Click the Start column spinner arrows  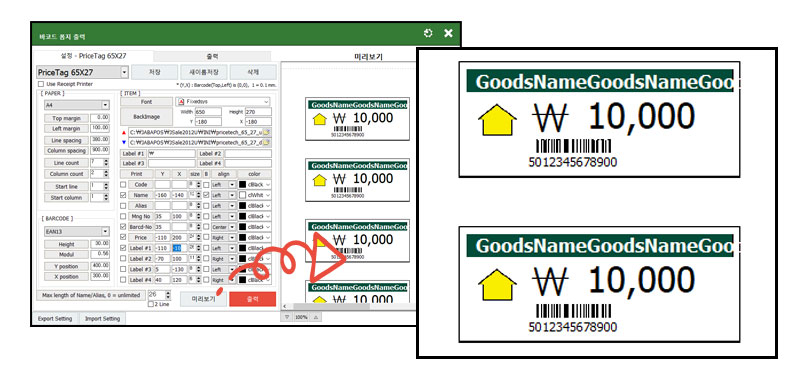coord(106,197)
